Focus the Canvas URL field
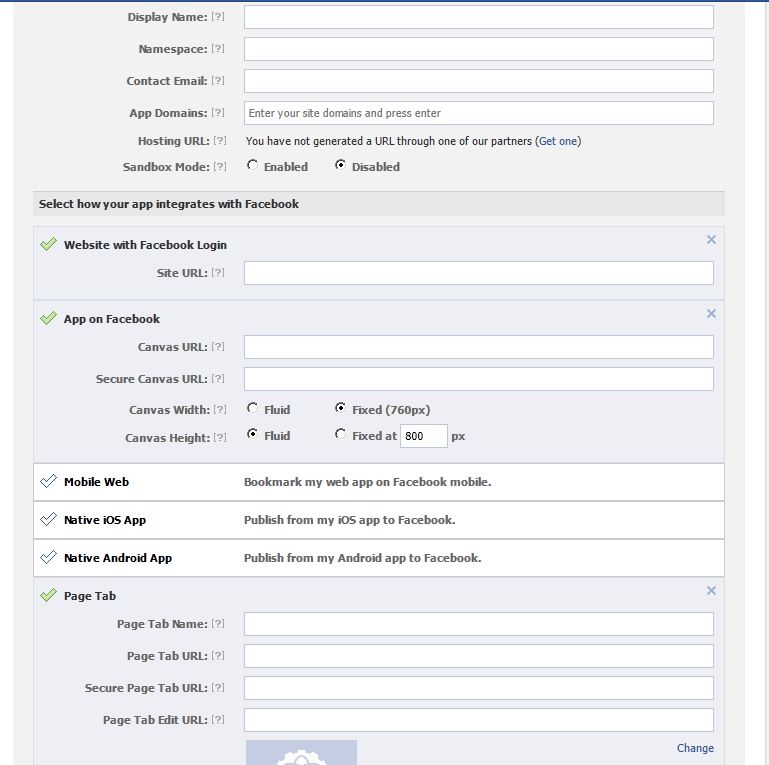769x765 pixels. coord(479,347)
